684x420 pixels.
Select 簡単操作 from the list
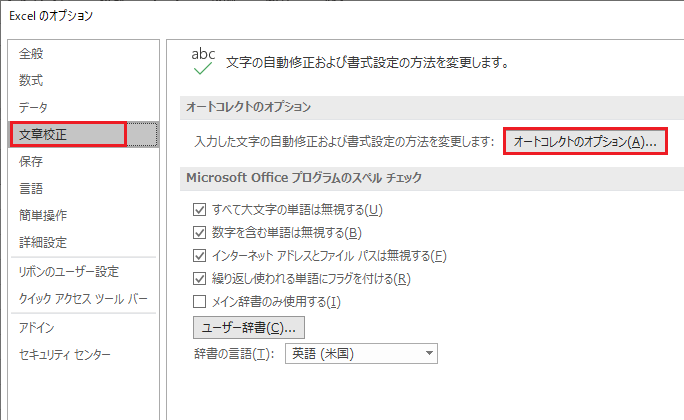pyautogui.click(x=43, y=215)
